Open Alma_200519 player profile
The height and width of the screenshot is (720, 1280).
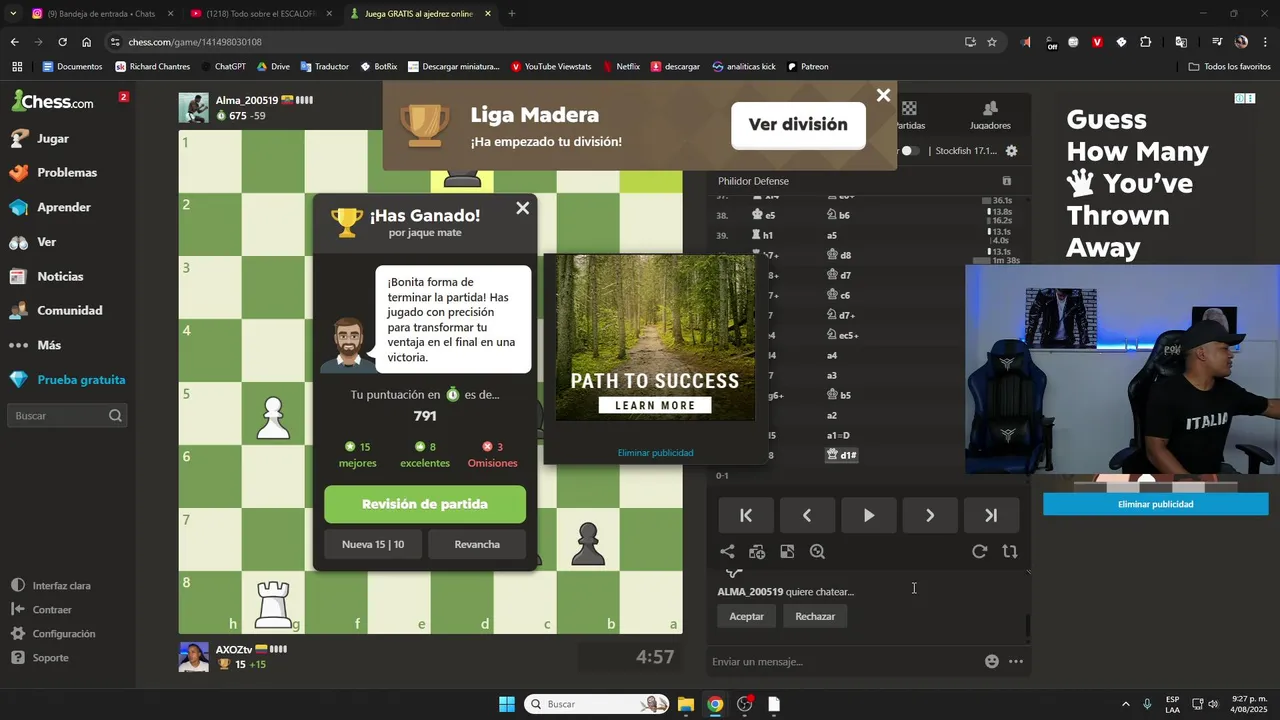[x=247, y=101]
